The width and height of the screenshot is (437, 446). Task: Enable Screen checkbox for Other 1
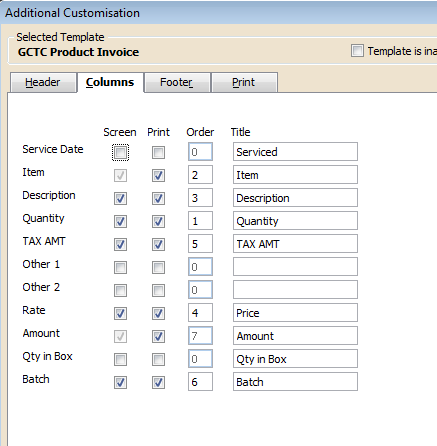[120, 267]
